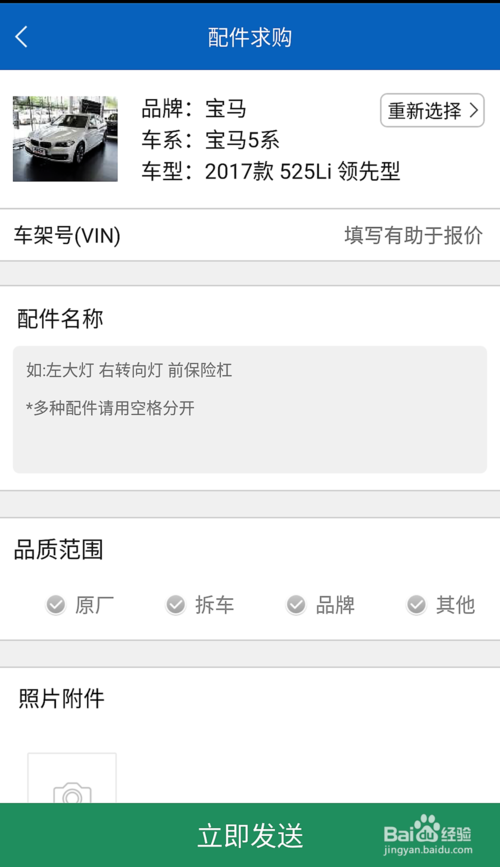500x867 pixels.
Task: Select the 车架号(VIN) row label
Action: (67, 236)
